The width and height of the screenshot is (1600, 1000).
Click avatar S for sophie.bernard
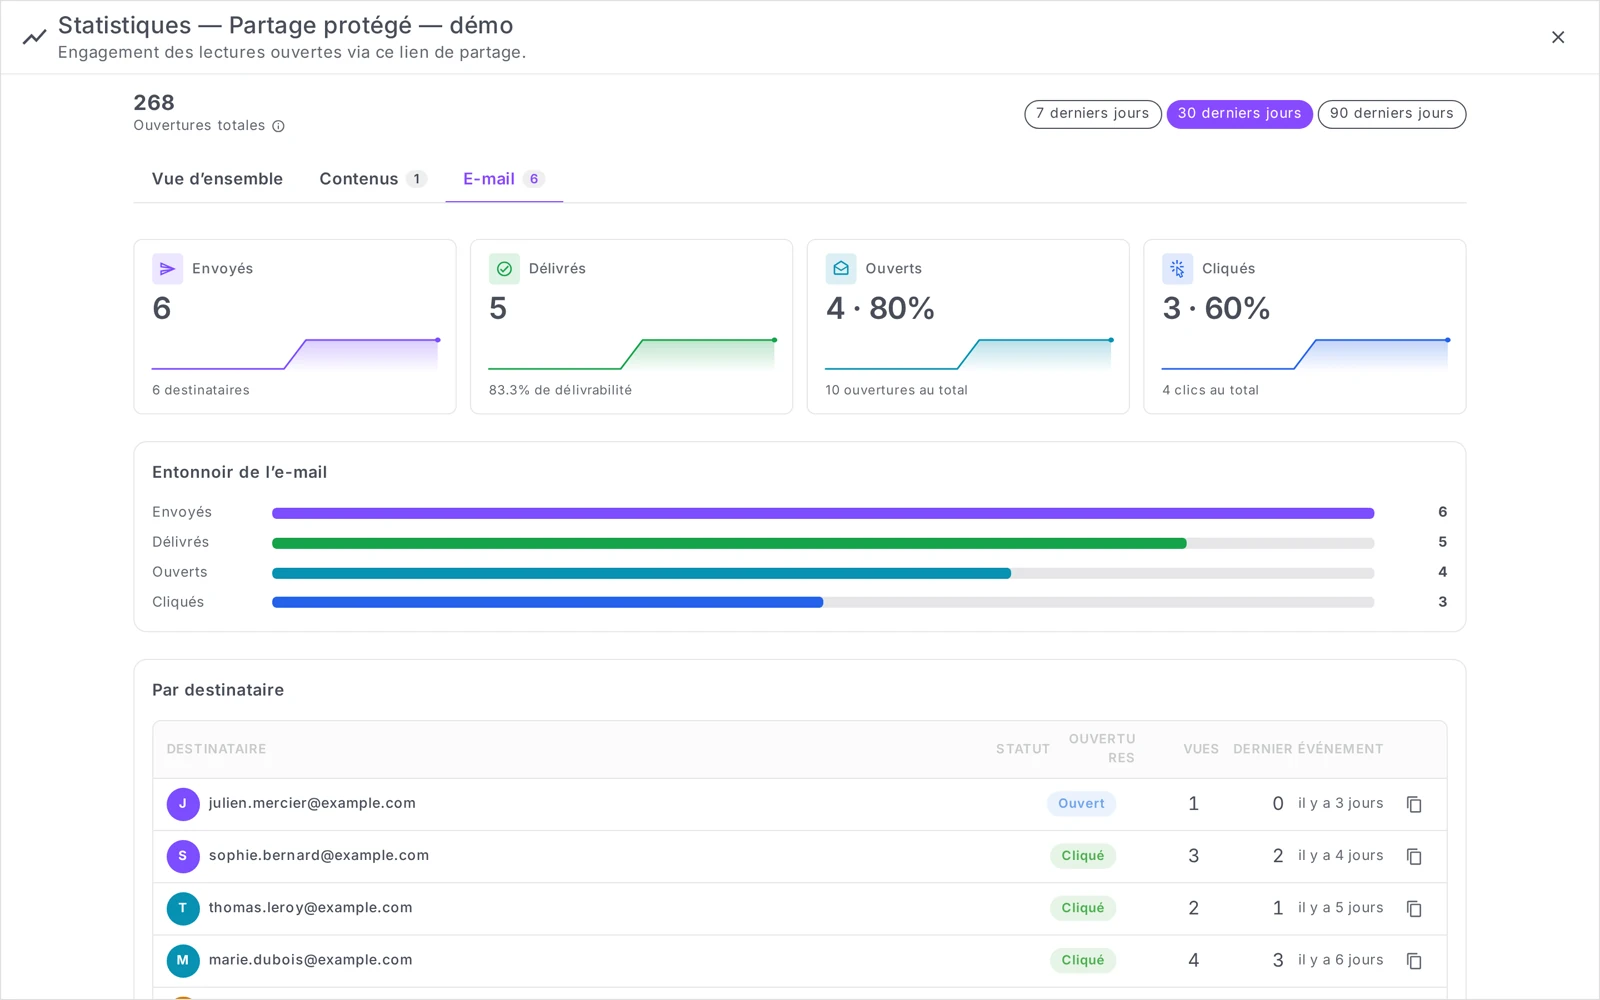(x=183, y=856)
